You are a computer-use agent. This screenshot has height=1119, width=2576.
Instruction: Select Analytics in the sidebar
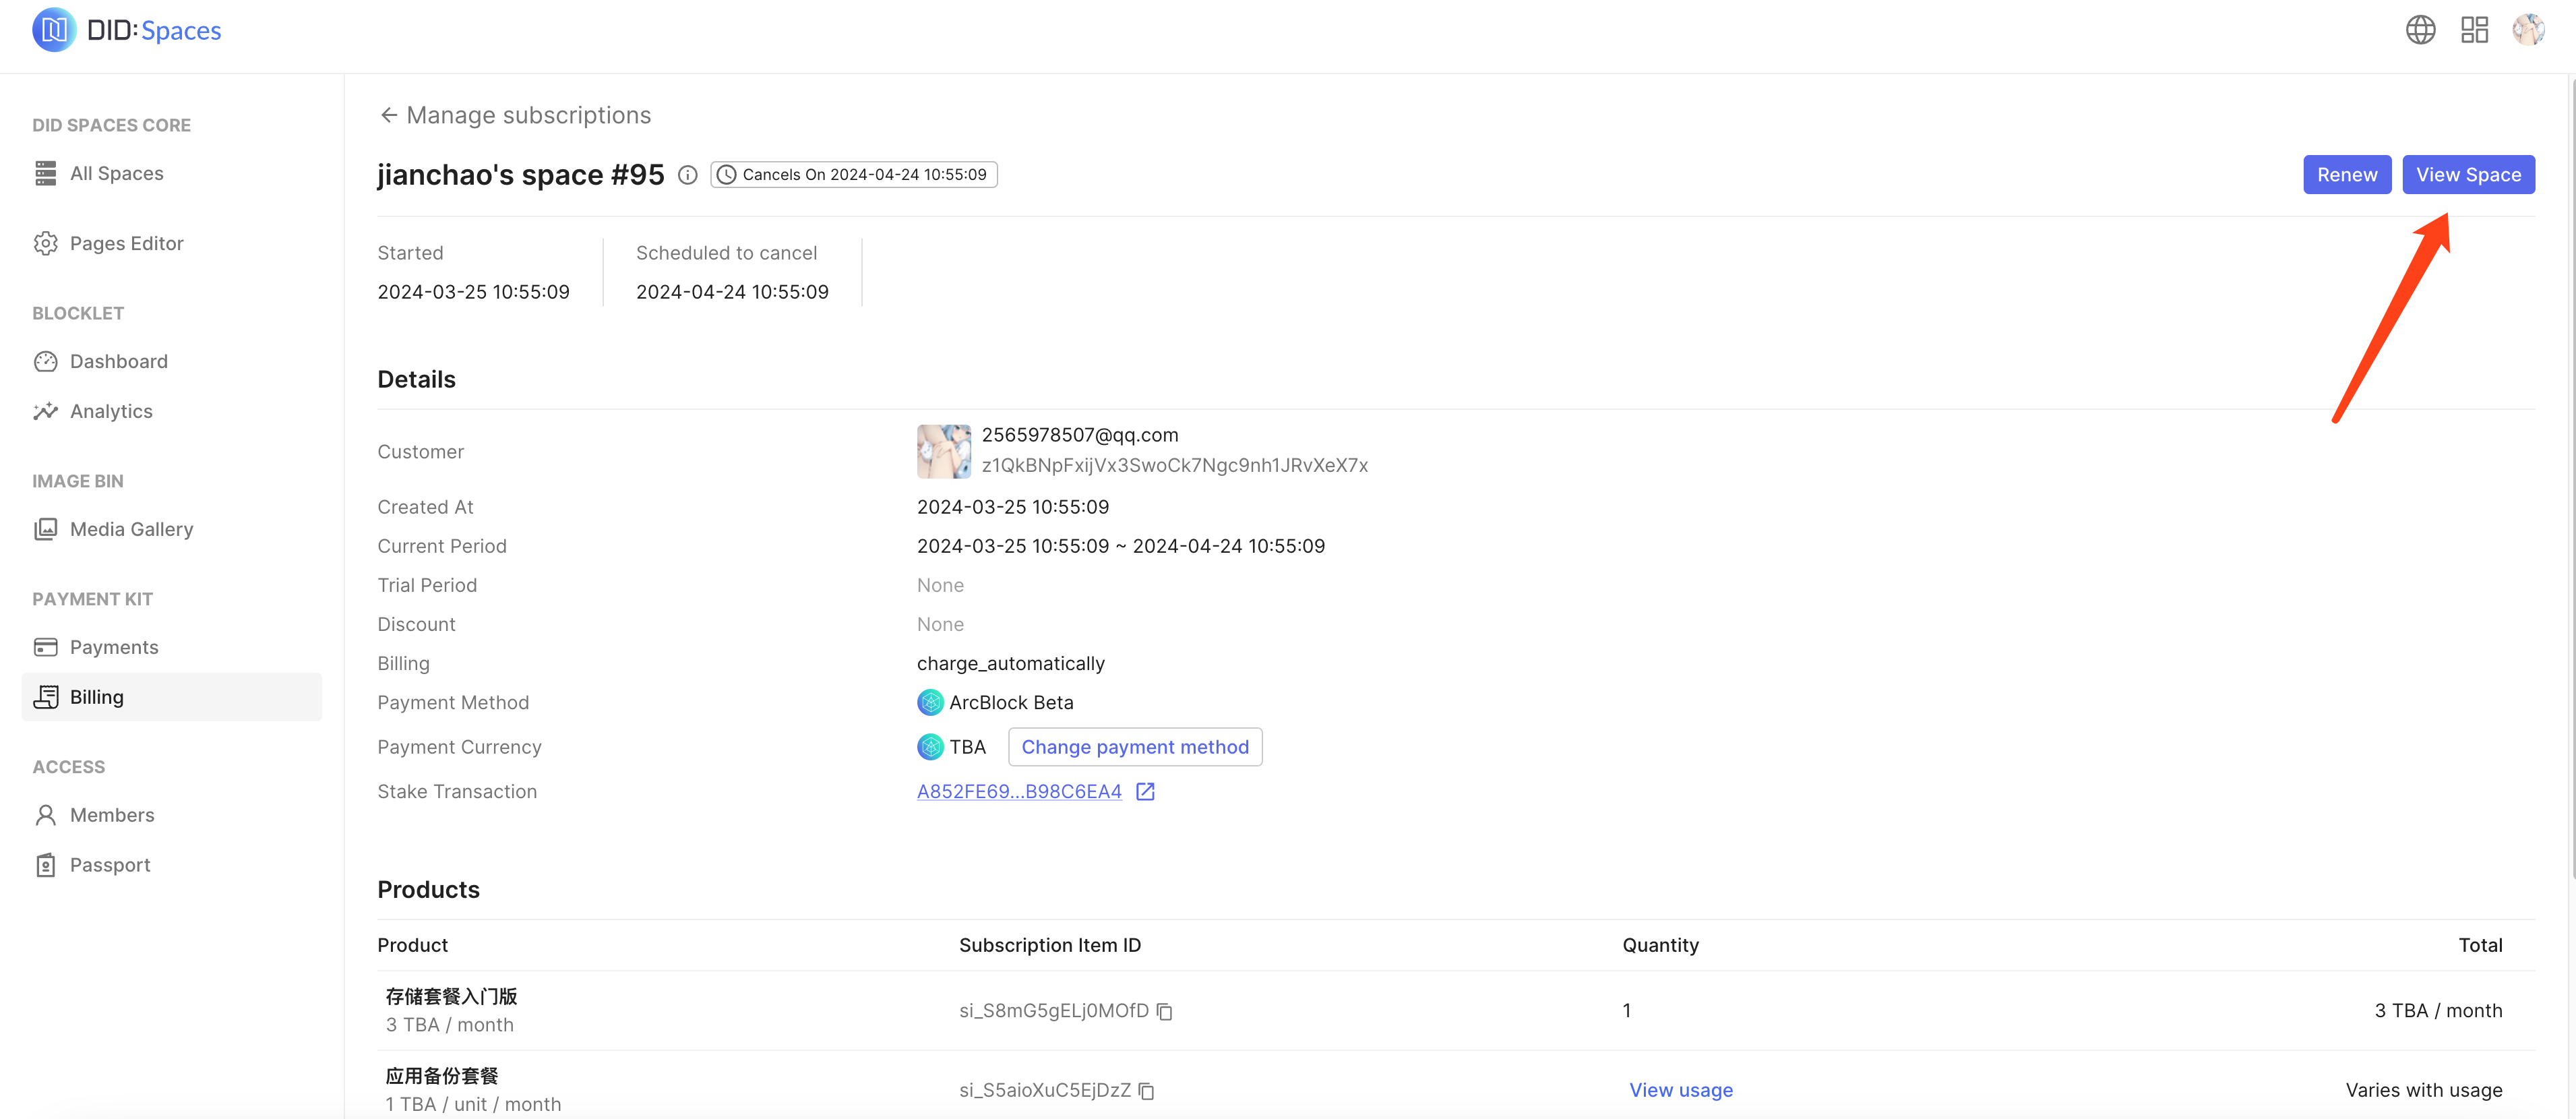pyautogui.click(x=111, y=412)
